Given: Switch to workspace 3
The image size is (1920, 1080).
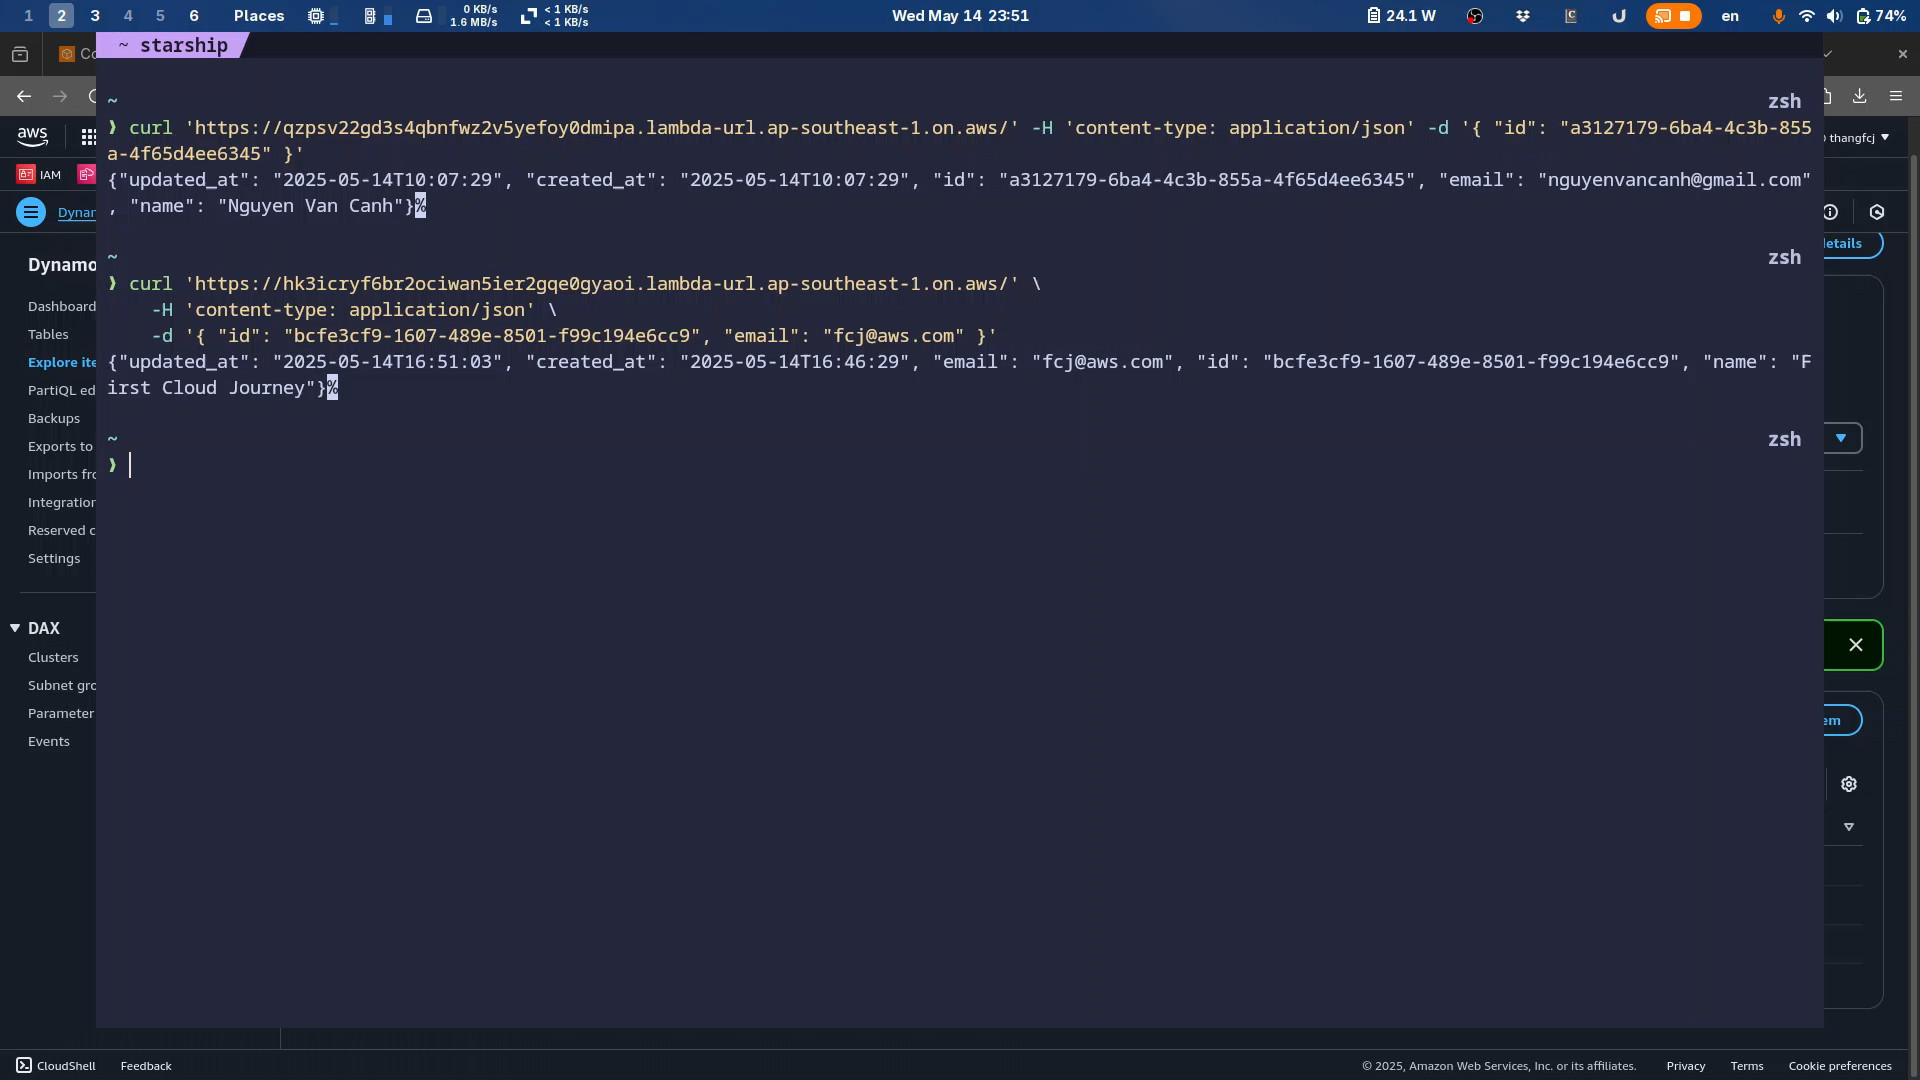Looking at the screenshot, I should pyautogui.click(x=95, y=16).
